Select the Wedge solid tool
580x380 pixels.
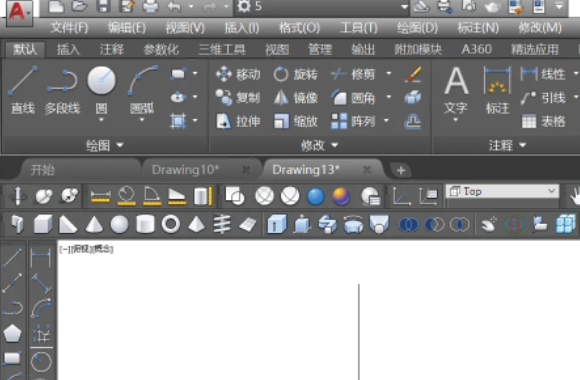coord(68,224)
